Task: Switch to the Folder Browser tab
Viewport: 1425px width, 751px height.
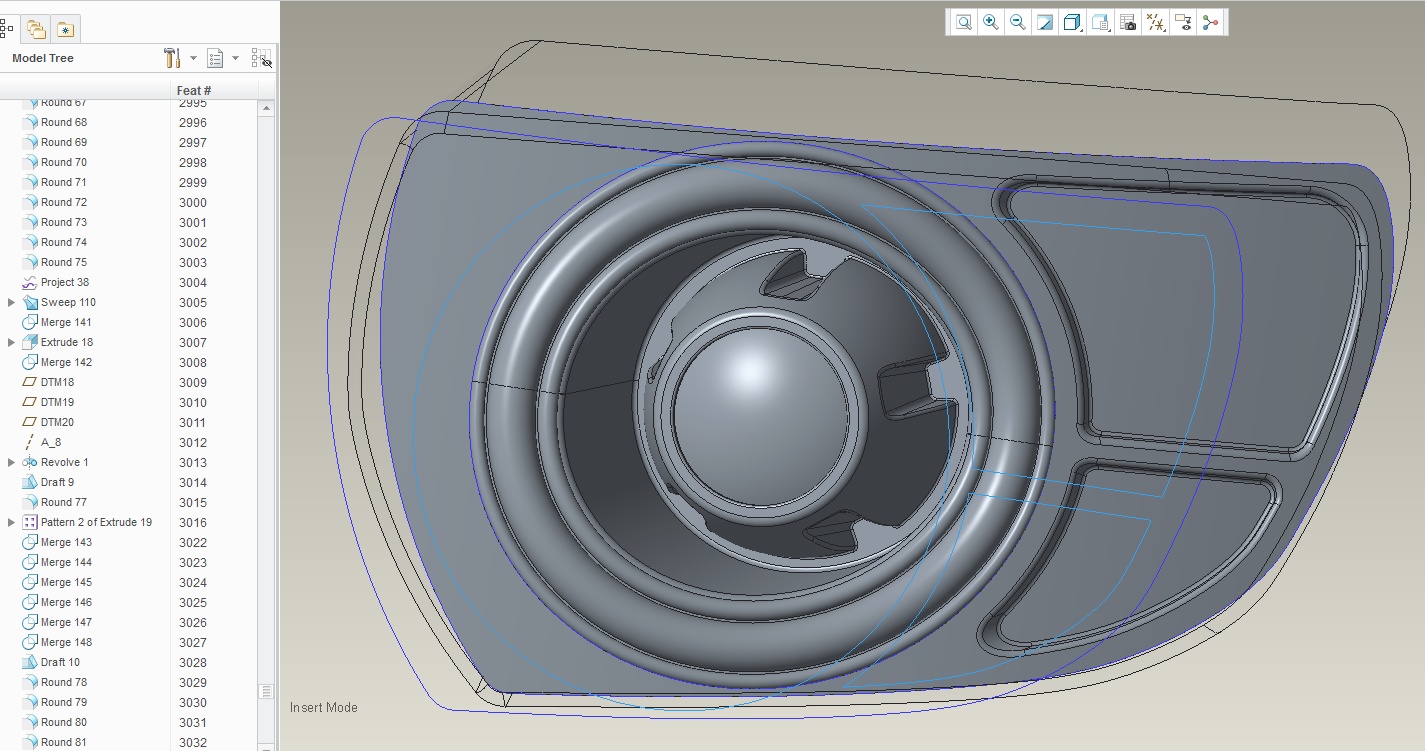Action: [37, 29]
